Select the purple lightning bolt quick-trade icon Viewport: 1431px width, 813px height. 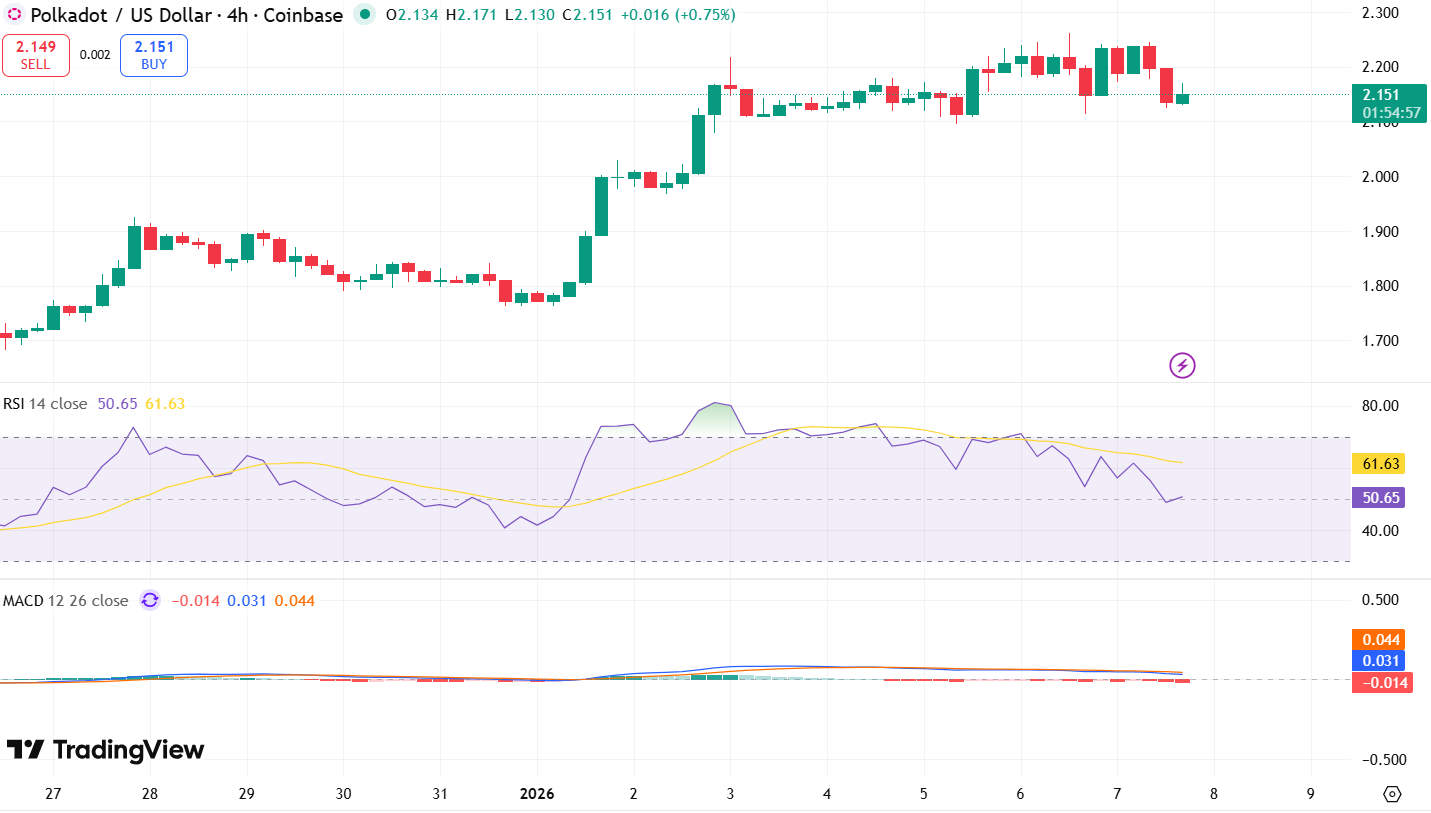[x=1182, y=366]
